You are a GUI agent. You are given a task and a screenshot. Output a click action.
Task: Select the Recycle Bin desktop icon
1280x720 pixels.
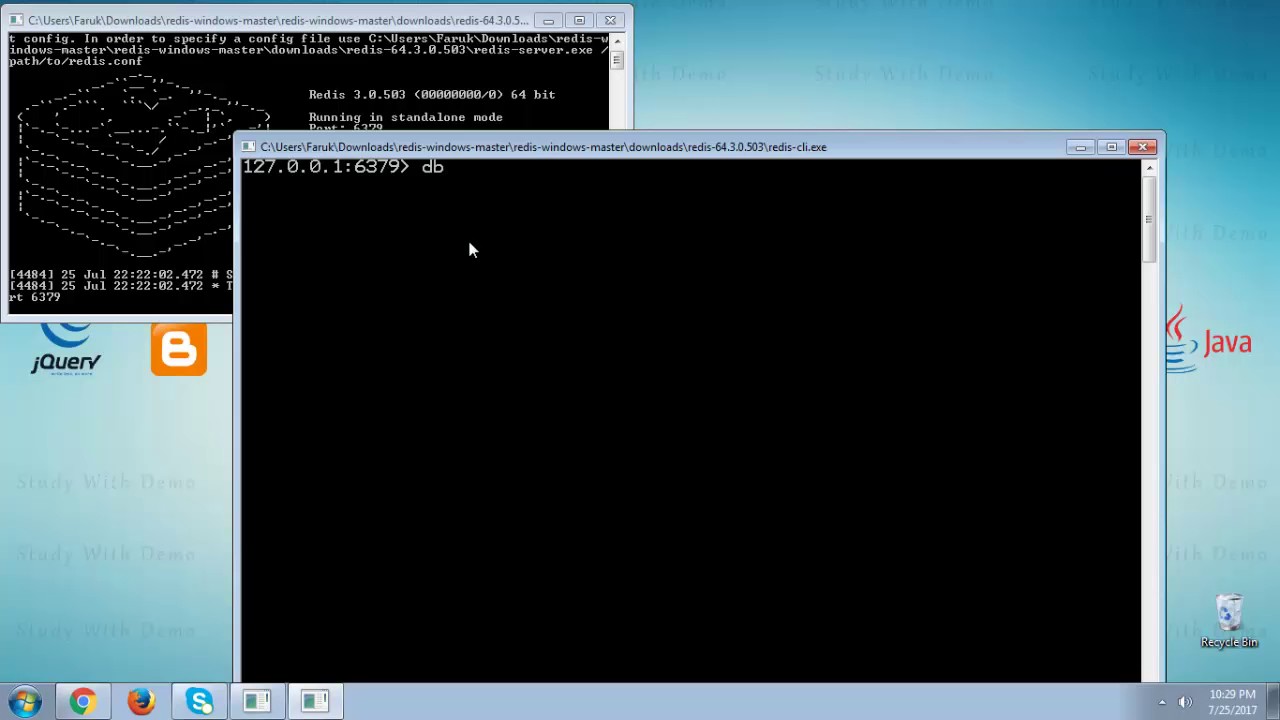pyautogui.click(x=1229, y=621)
